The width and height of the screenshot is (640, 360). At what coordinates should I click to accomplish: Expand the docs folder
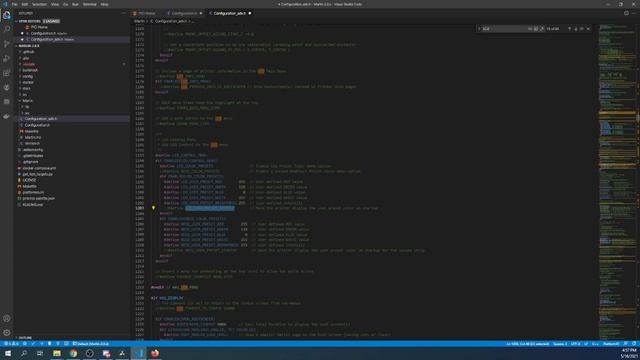click(26, 89)
